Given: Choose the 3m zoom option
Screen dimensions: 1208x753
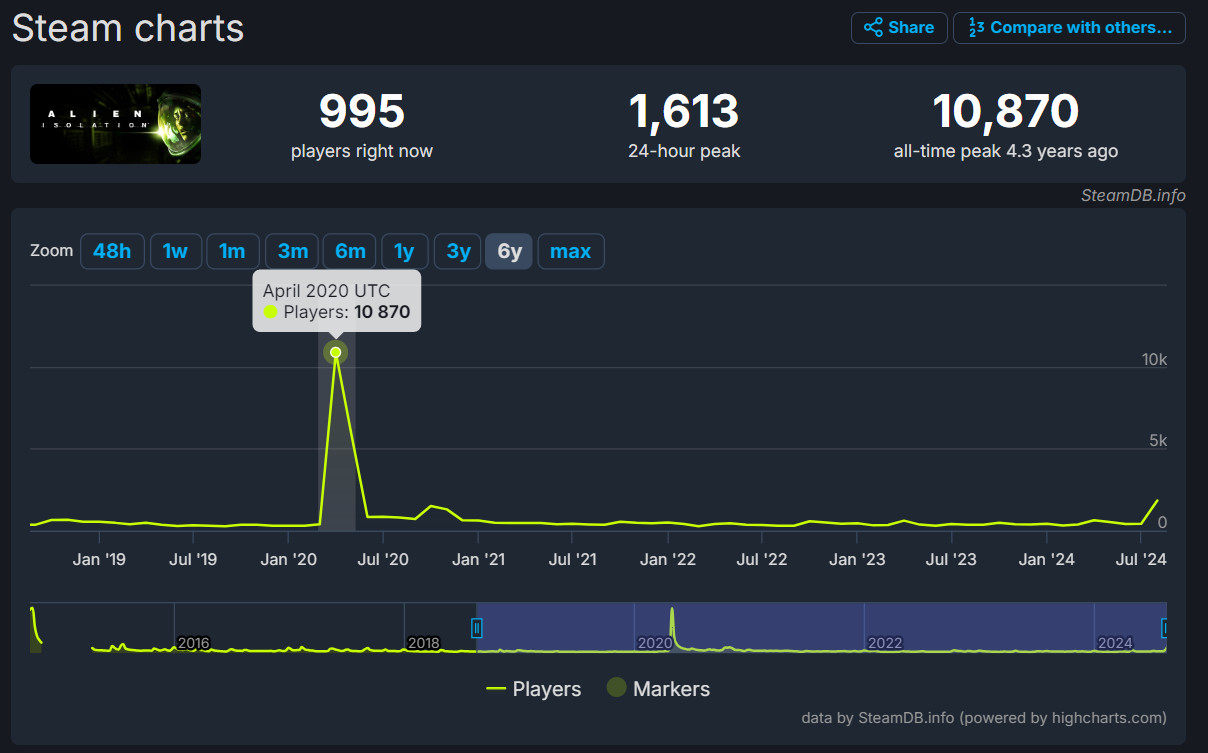Looking at the screenshot, I should coord(292,251).
